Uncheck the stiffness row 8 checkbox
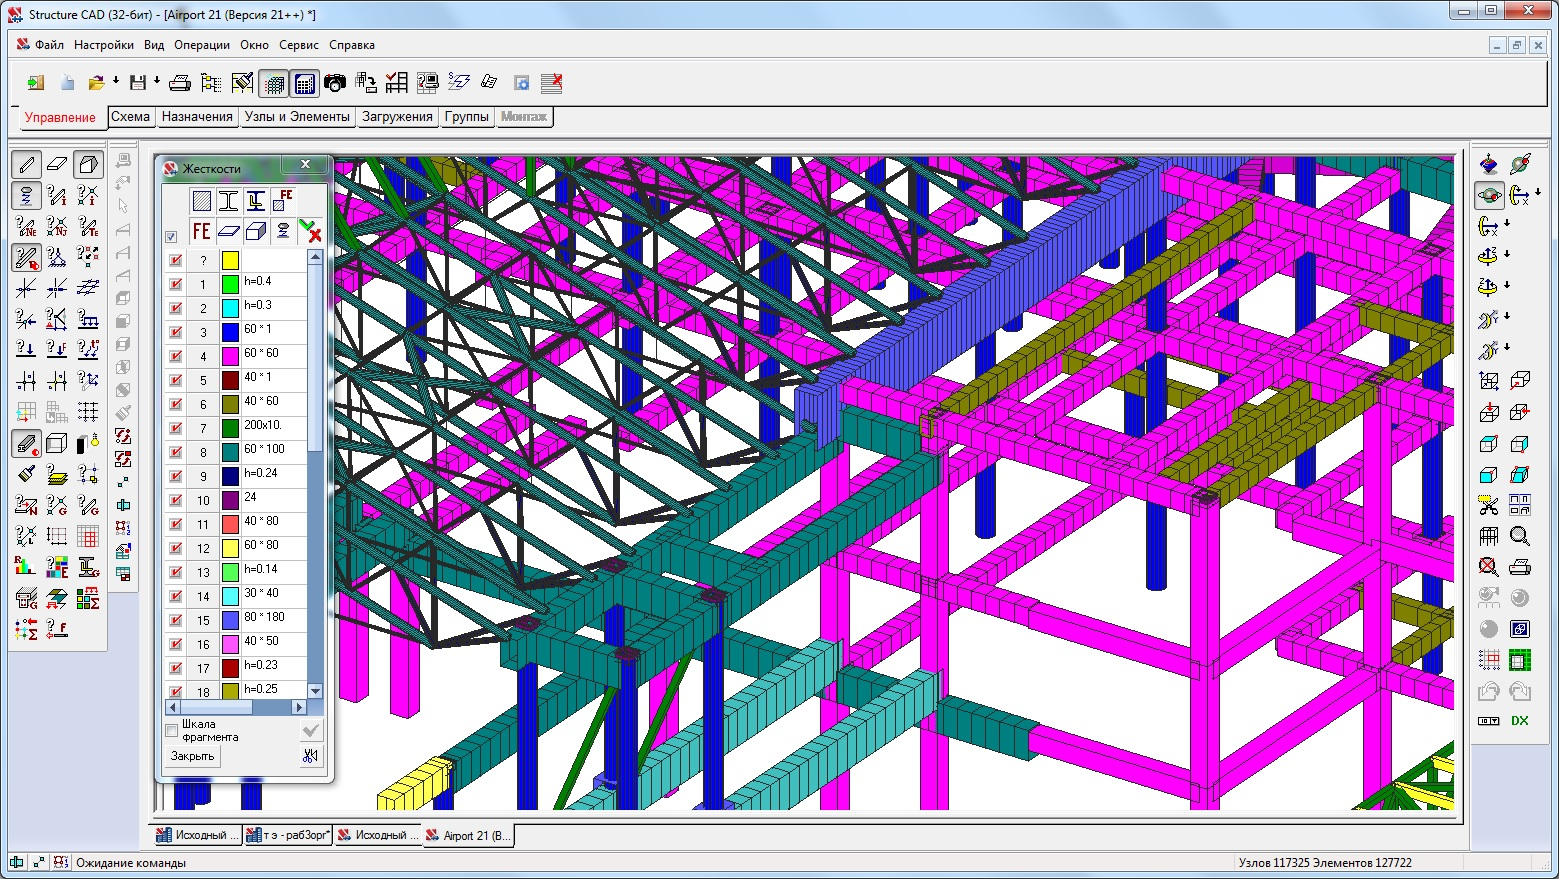The height and width of the screenshot is (879, 1559). 176,452
